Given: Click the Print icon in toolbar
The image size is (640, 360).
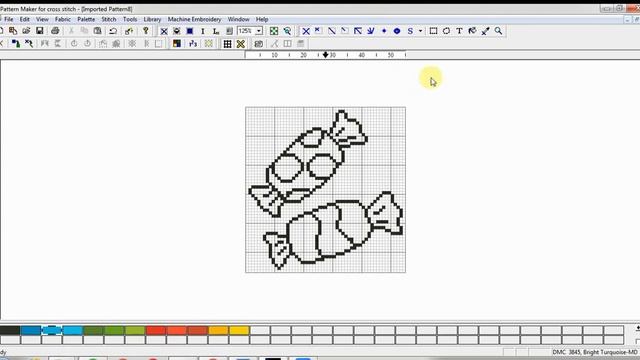Looking at the screenshot, I should click(55, 31).
